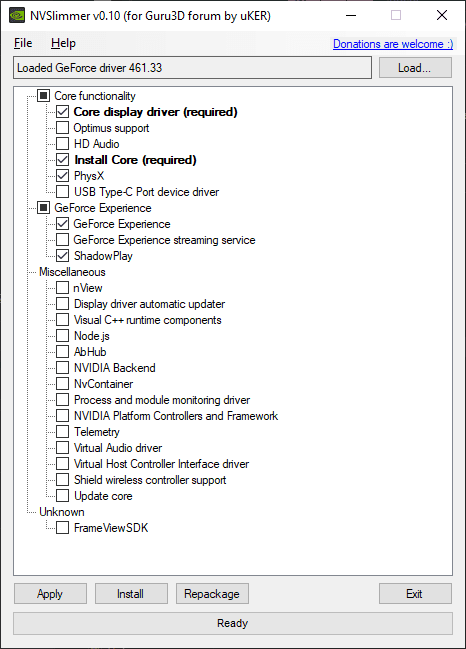This screenshot has height=649, width=466.
Task: Enable the Telemetry checkbox
Action: (x=62, y=432)
